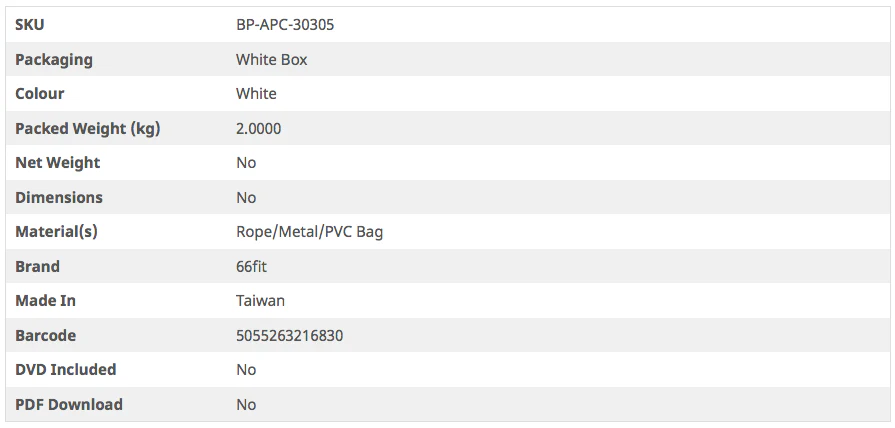Click the Net Weight label
The width and height of the screenshot is (895, 428).
coord(58,163)
